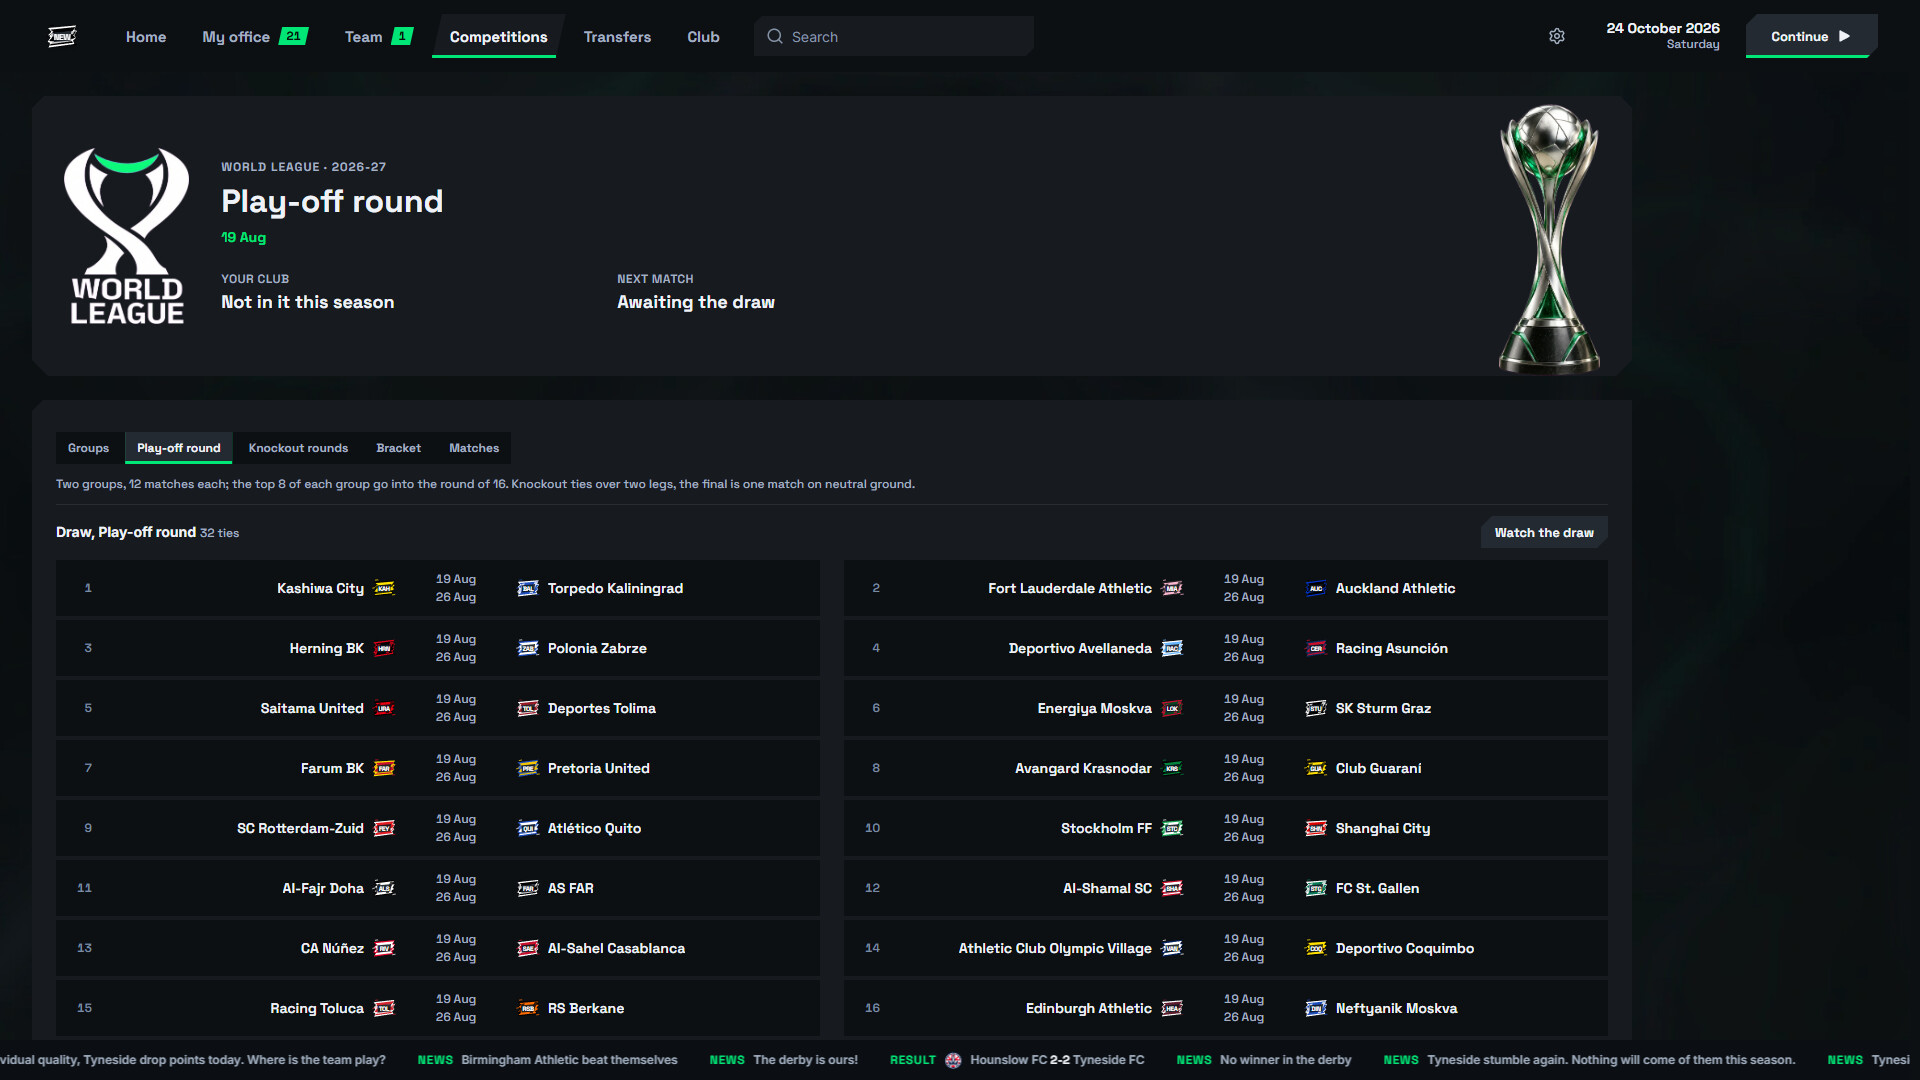Open the settings gear icon

tap(1557, 36)
